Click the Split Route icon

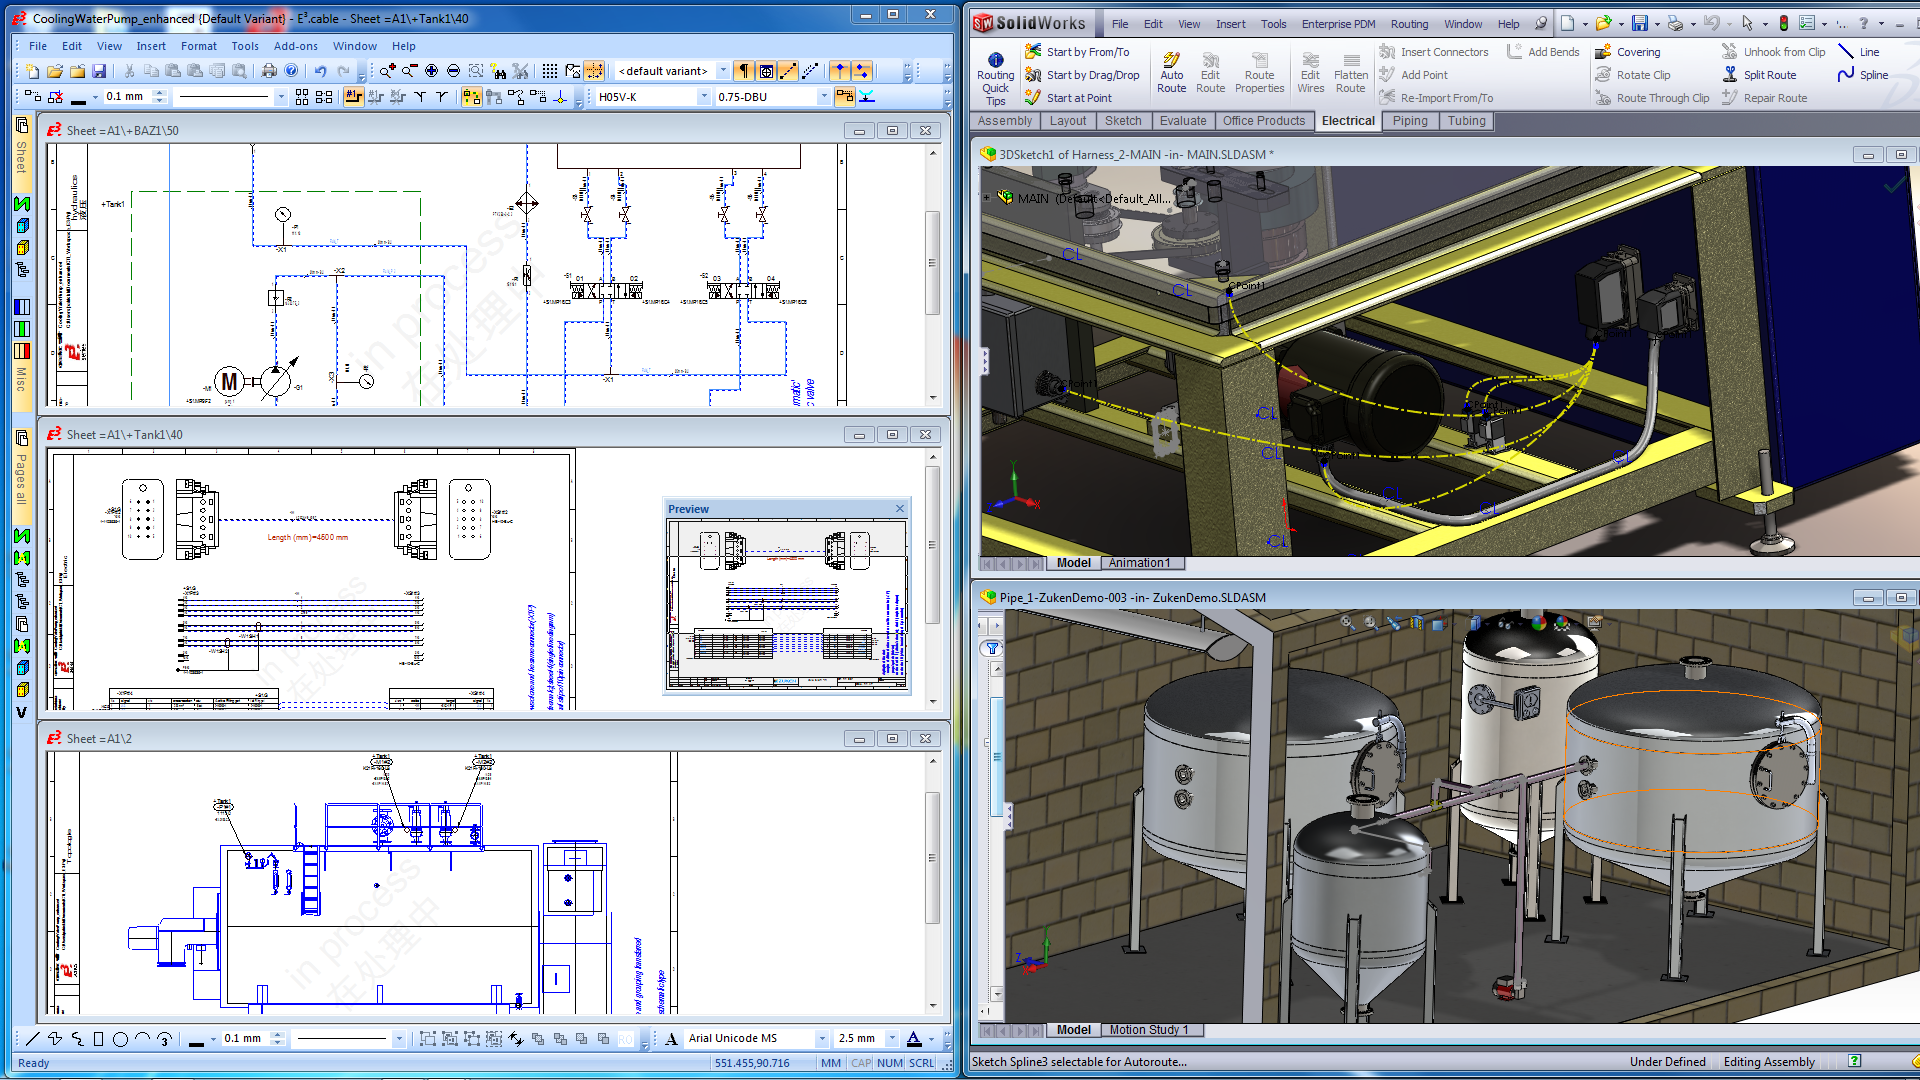click(1765, 74)
